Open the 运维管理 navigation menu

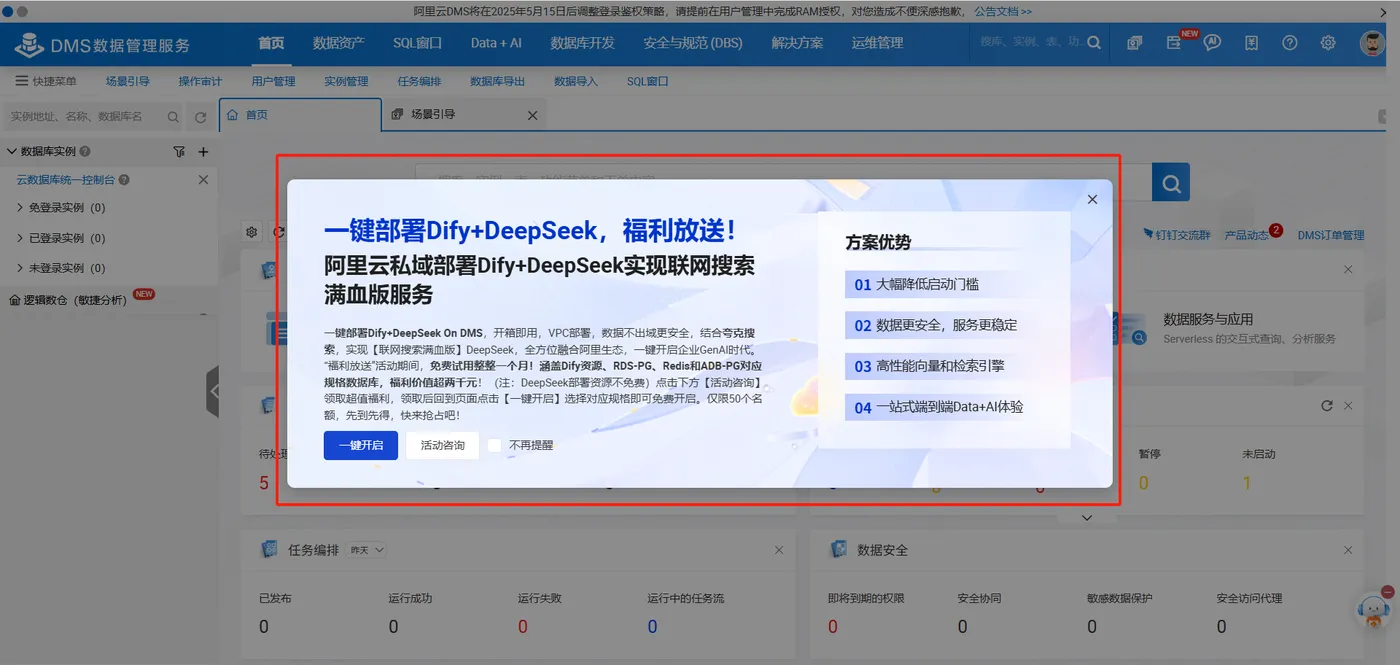877,43
